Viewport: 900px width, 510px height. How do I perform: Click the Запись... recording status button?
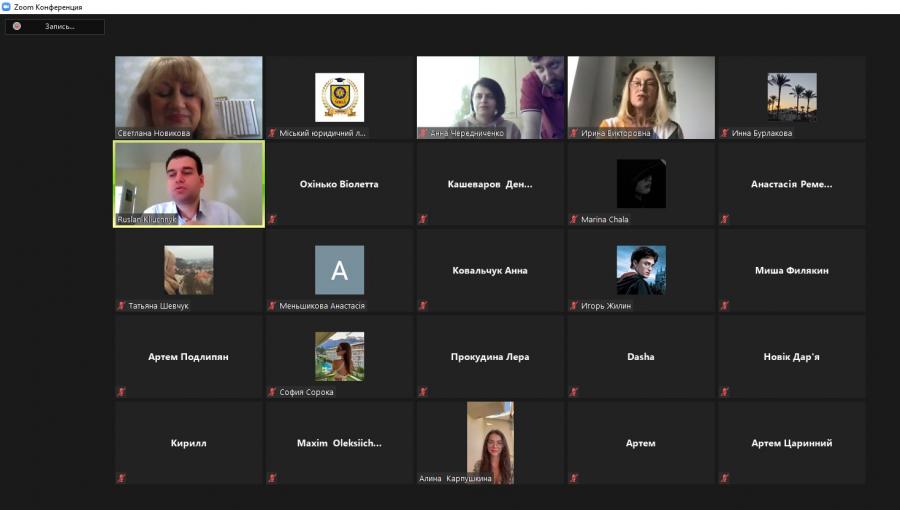55,26
